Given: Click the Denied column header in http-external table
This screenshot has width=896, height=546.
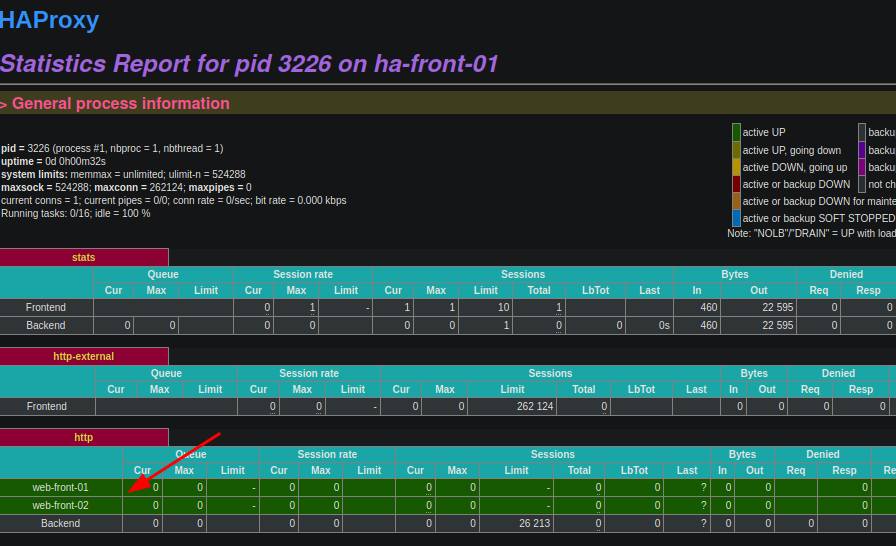Looking at the screenshot, I should [x=838, y=373].
